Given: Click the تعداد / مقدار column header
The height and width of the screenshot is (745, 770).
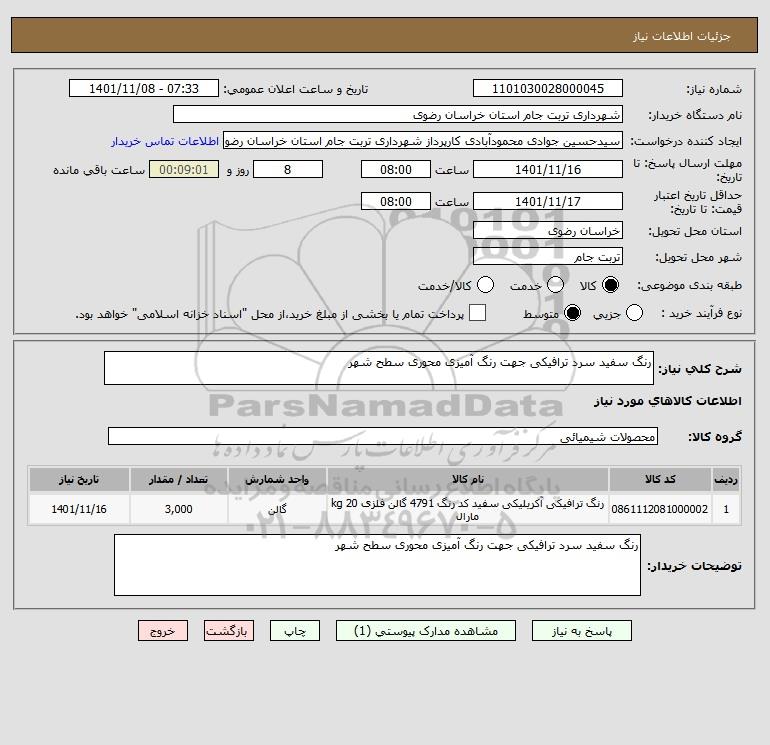Looking at the screenshot, I should (x=179, y=479).
